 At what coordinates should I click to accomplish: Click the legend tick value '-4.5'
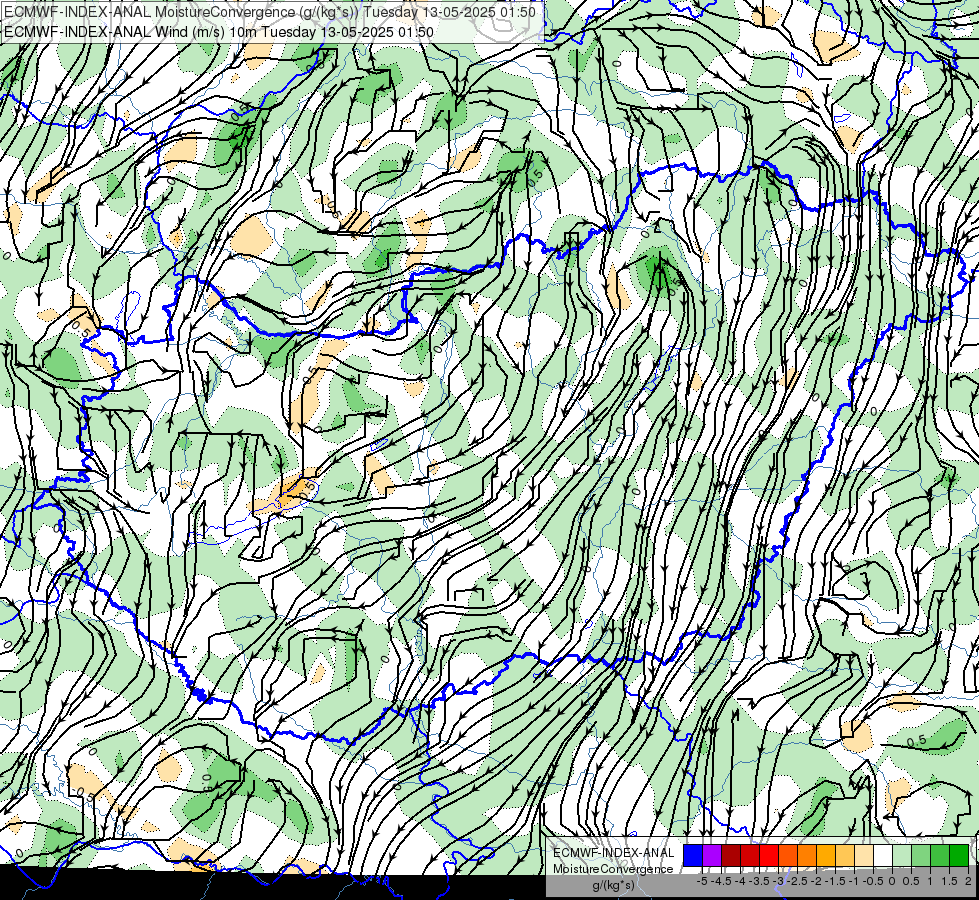tap(721, 881)
